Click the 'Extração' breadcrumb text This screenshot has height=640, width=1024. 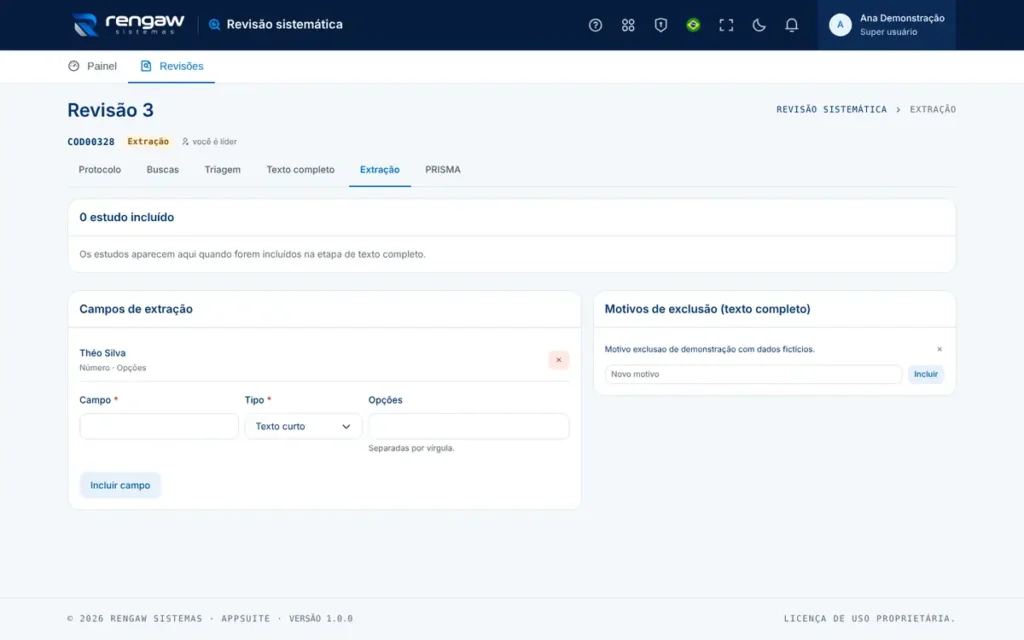click(933, 110)
